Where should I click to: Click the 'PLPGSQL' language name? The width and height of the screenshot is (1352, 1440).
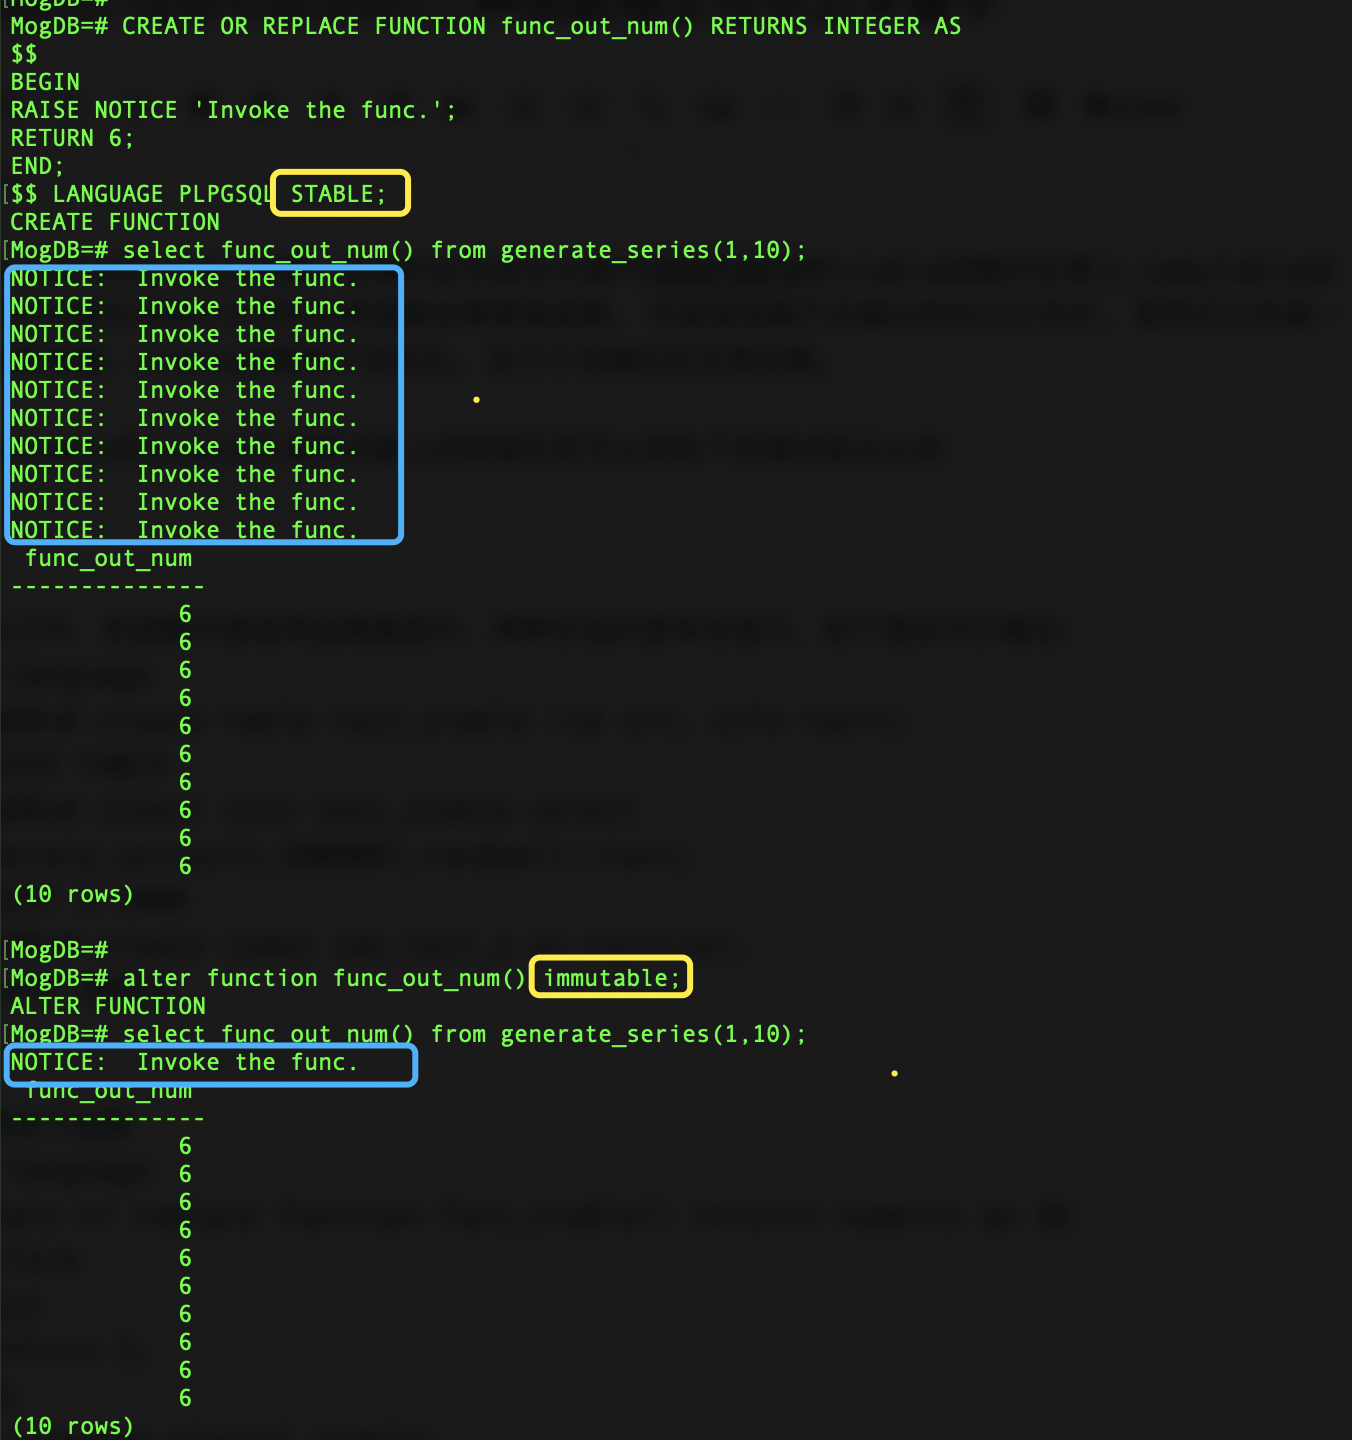click(225, 194)
